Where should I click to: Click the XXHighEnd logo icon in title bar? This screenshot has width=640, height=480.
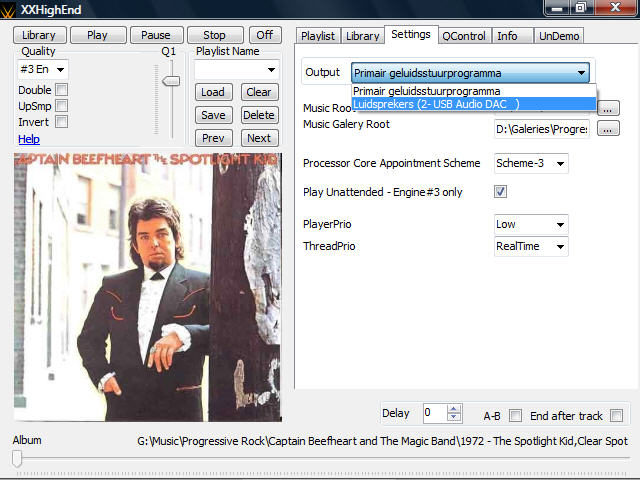[x=7, y=10]
